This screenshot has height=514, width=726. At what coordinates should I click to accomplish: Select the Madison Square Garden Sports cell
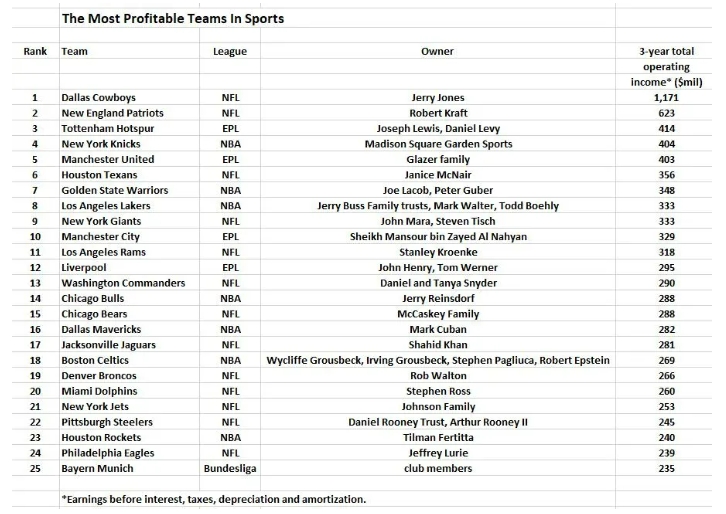(x=438, y=144)
